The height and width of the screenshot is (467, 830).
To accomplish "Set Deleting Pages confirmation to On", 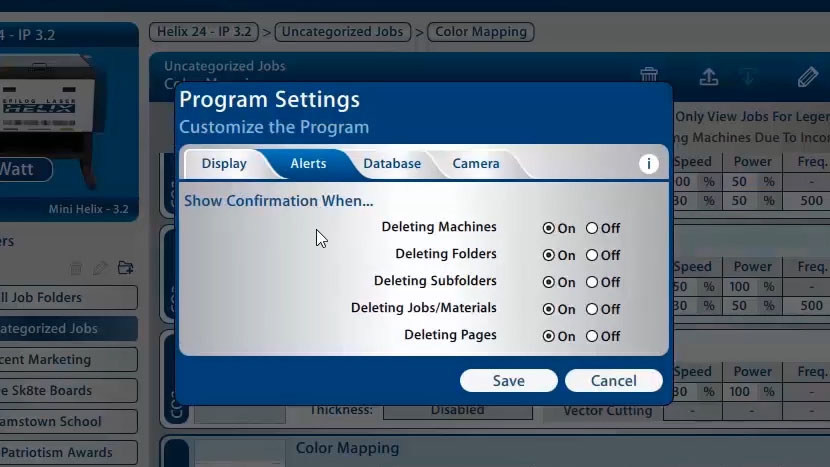I will [548, 336].
